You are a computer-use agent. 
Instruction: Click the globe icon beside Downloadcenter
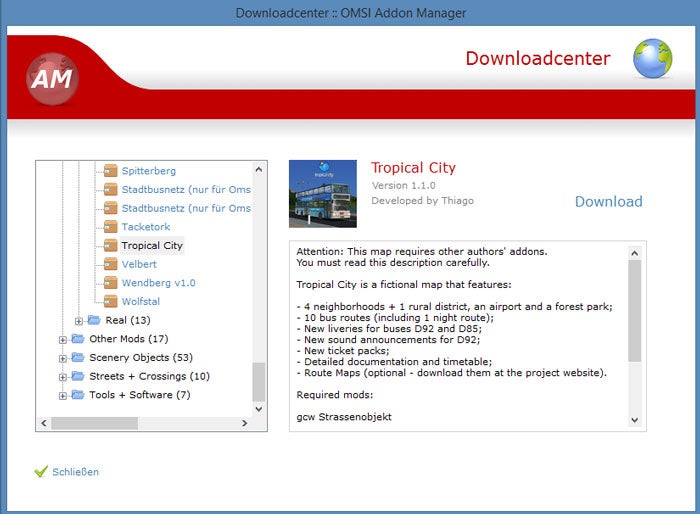coord(652,59)
